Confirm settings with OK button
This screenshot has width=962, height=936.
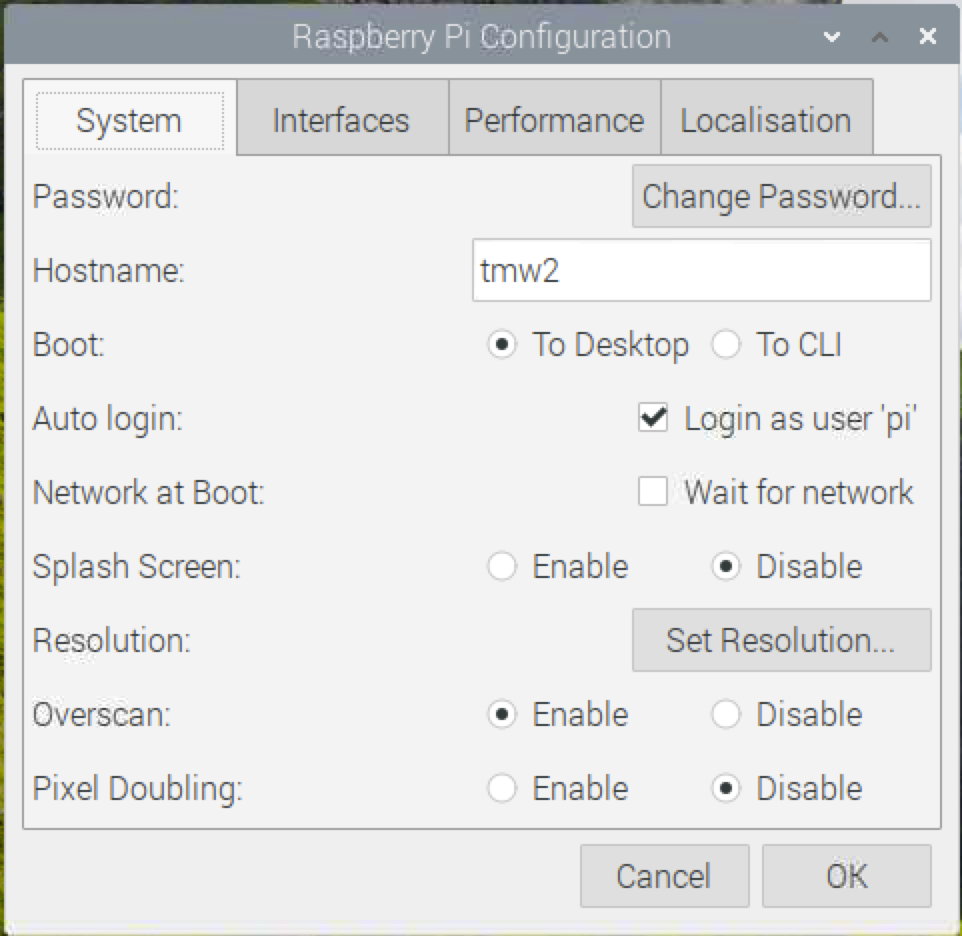click(846, 877)
